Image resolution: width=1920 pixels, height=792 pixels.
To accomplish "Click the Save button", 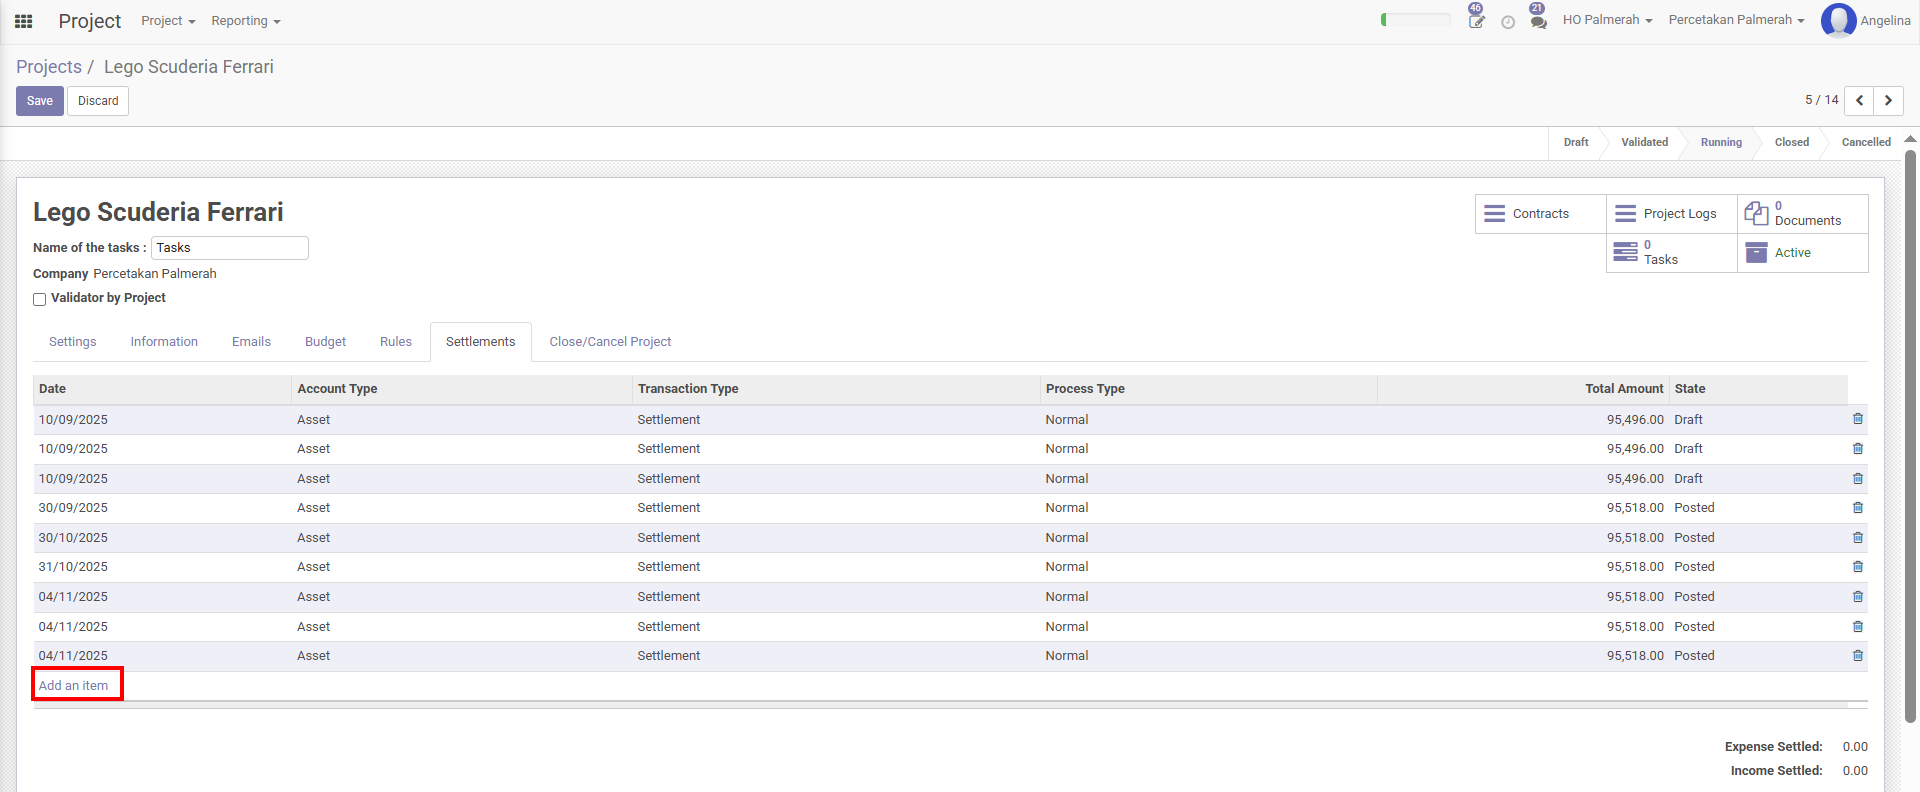I will pos(40,101).
